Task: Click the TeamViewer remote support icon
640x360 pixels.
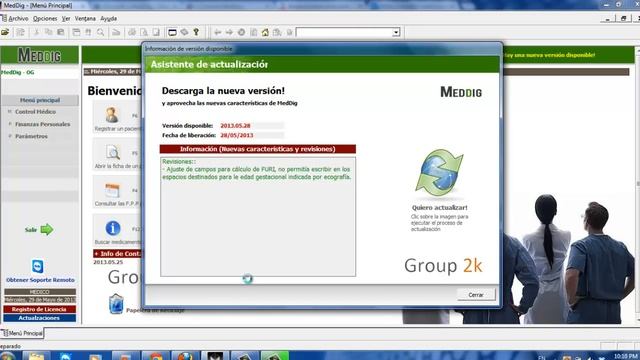Action: 38,266
